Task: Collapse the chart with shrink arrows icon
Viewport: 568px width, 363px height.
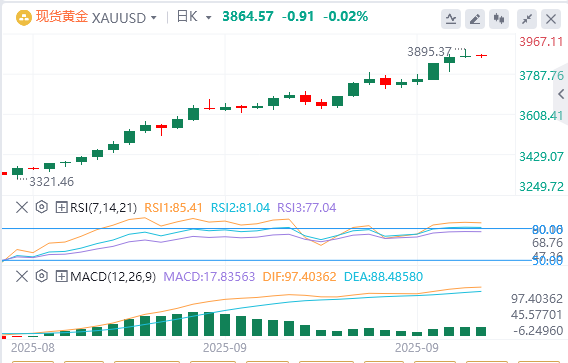Action: (x=527, y=19)
